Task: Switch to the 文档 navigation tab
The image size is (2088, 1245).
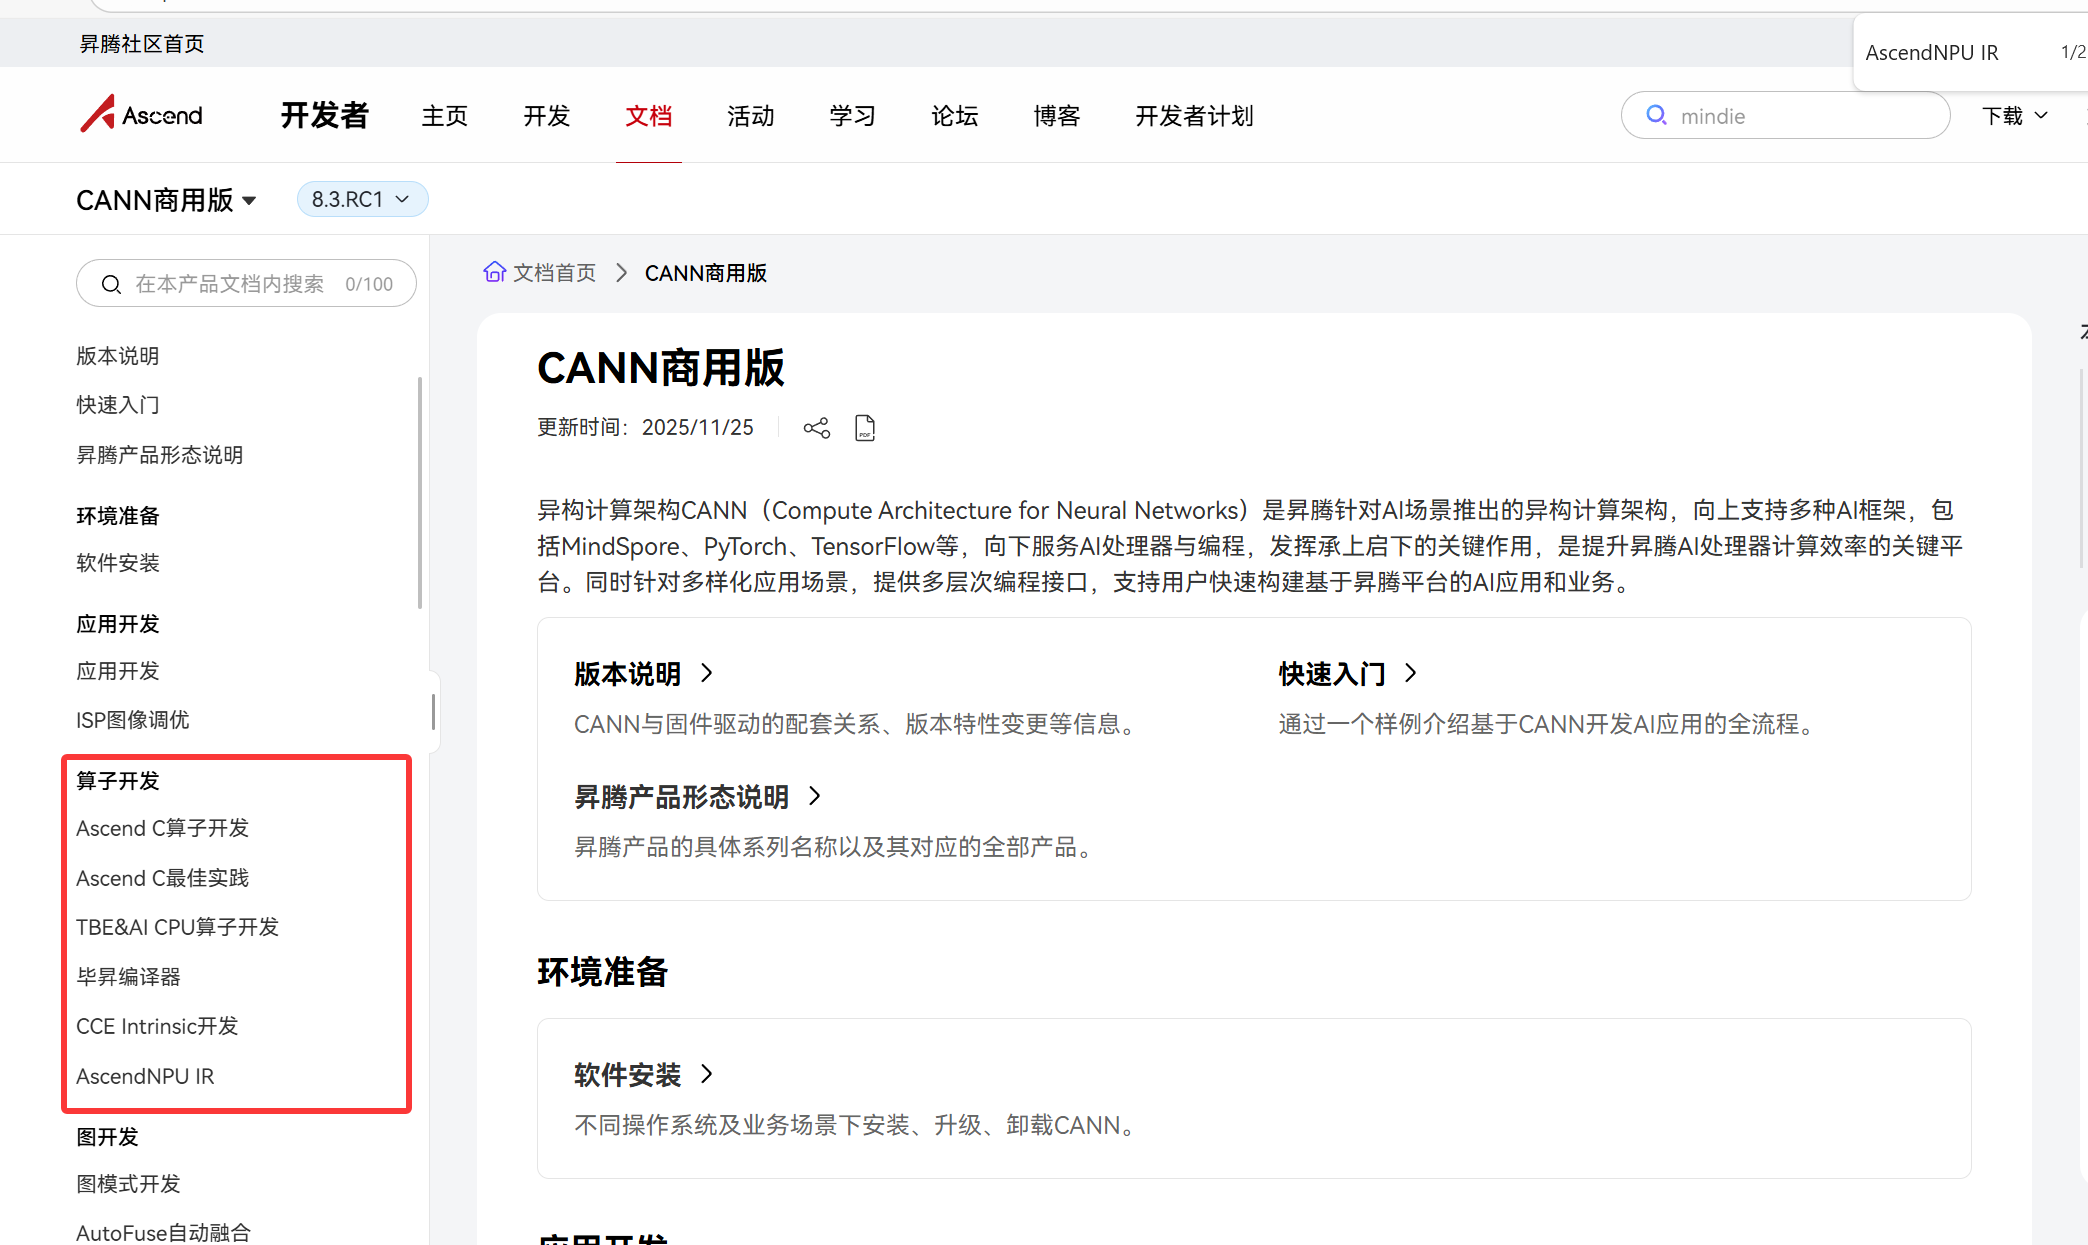Action: 648,116
